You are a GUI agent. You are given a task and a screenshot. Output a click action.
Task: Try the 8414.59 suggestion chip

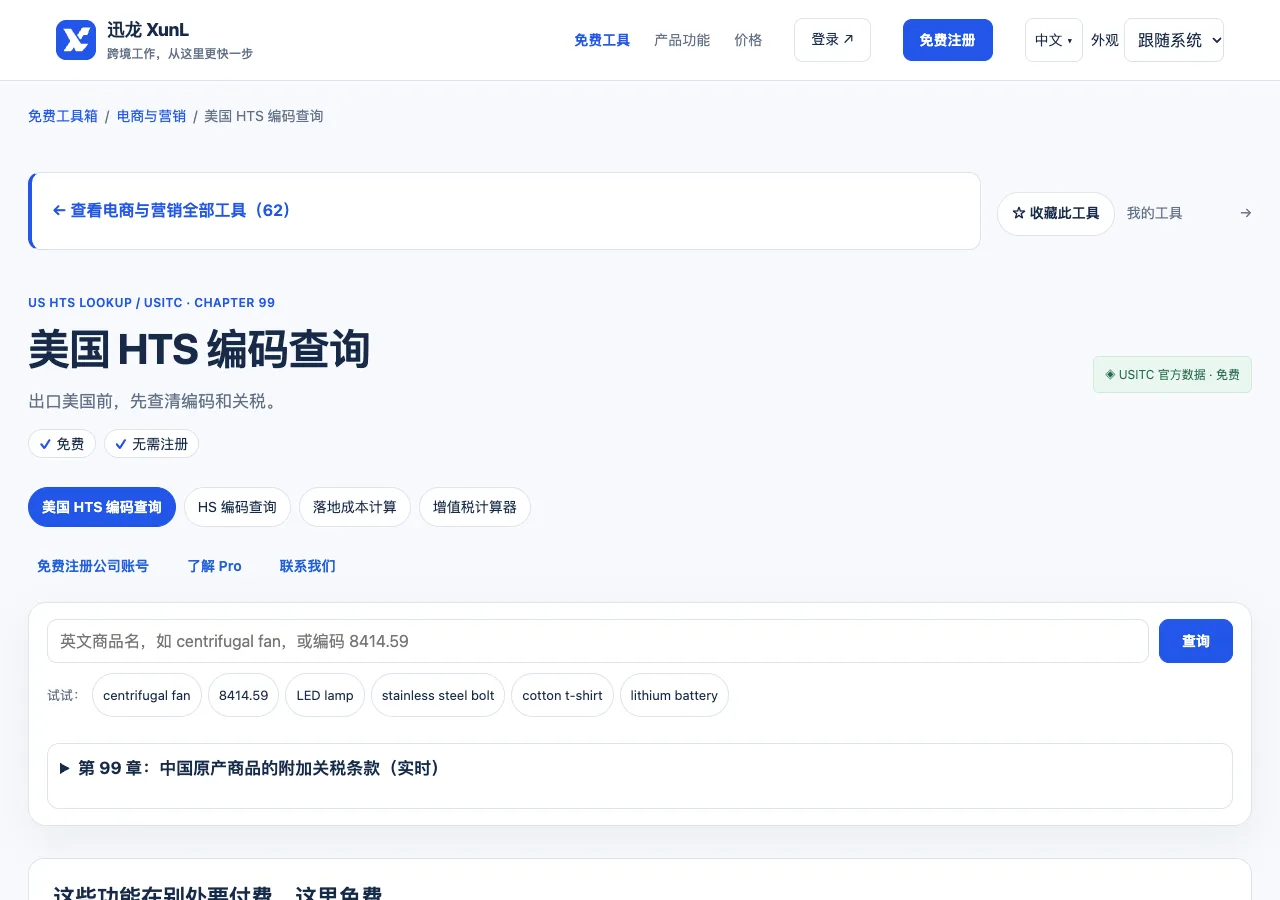pos(244,695)
